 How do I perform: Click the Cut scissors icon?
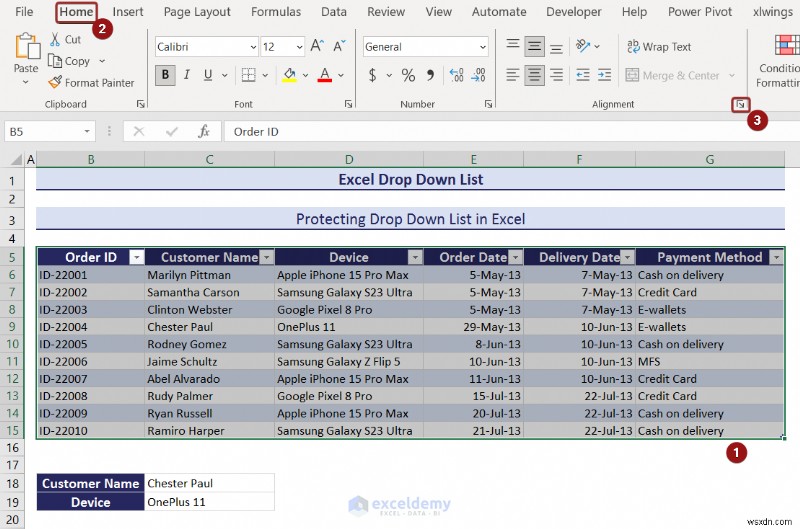point(55,39)
